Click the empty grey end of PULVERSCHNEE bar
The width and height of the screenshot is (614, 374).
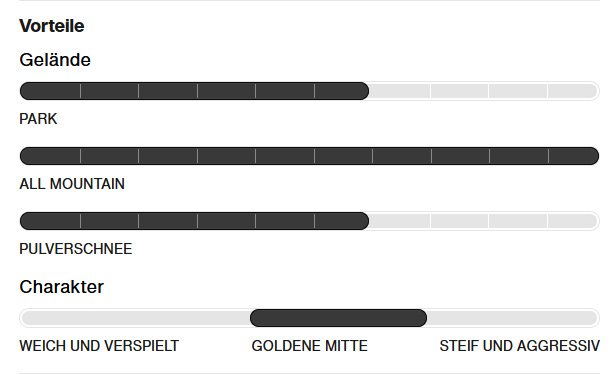pos(484,221)
